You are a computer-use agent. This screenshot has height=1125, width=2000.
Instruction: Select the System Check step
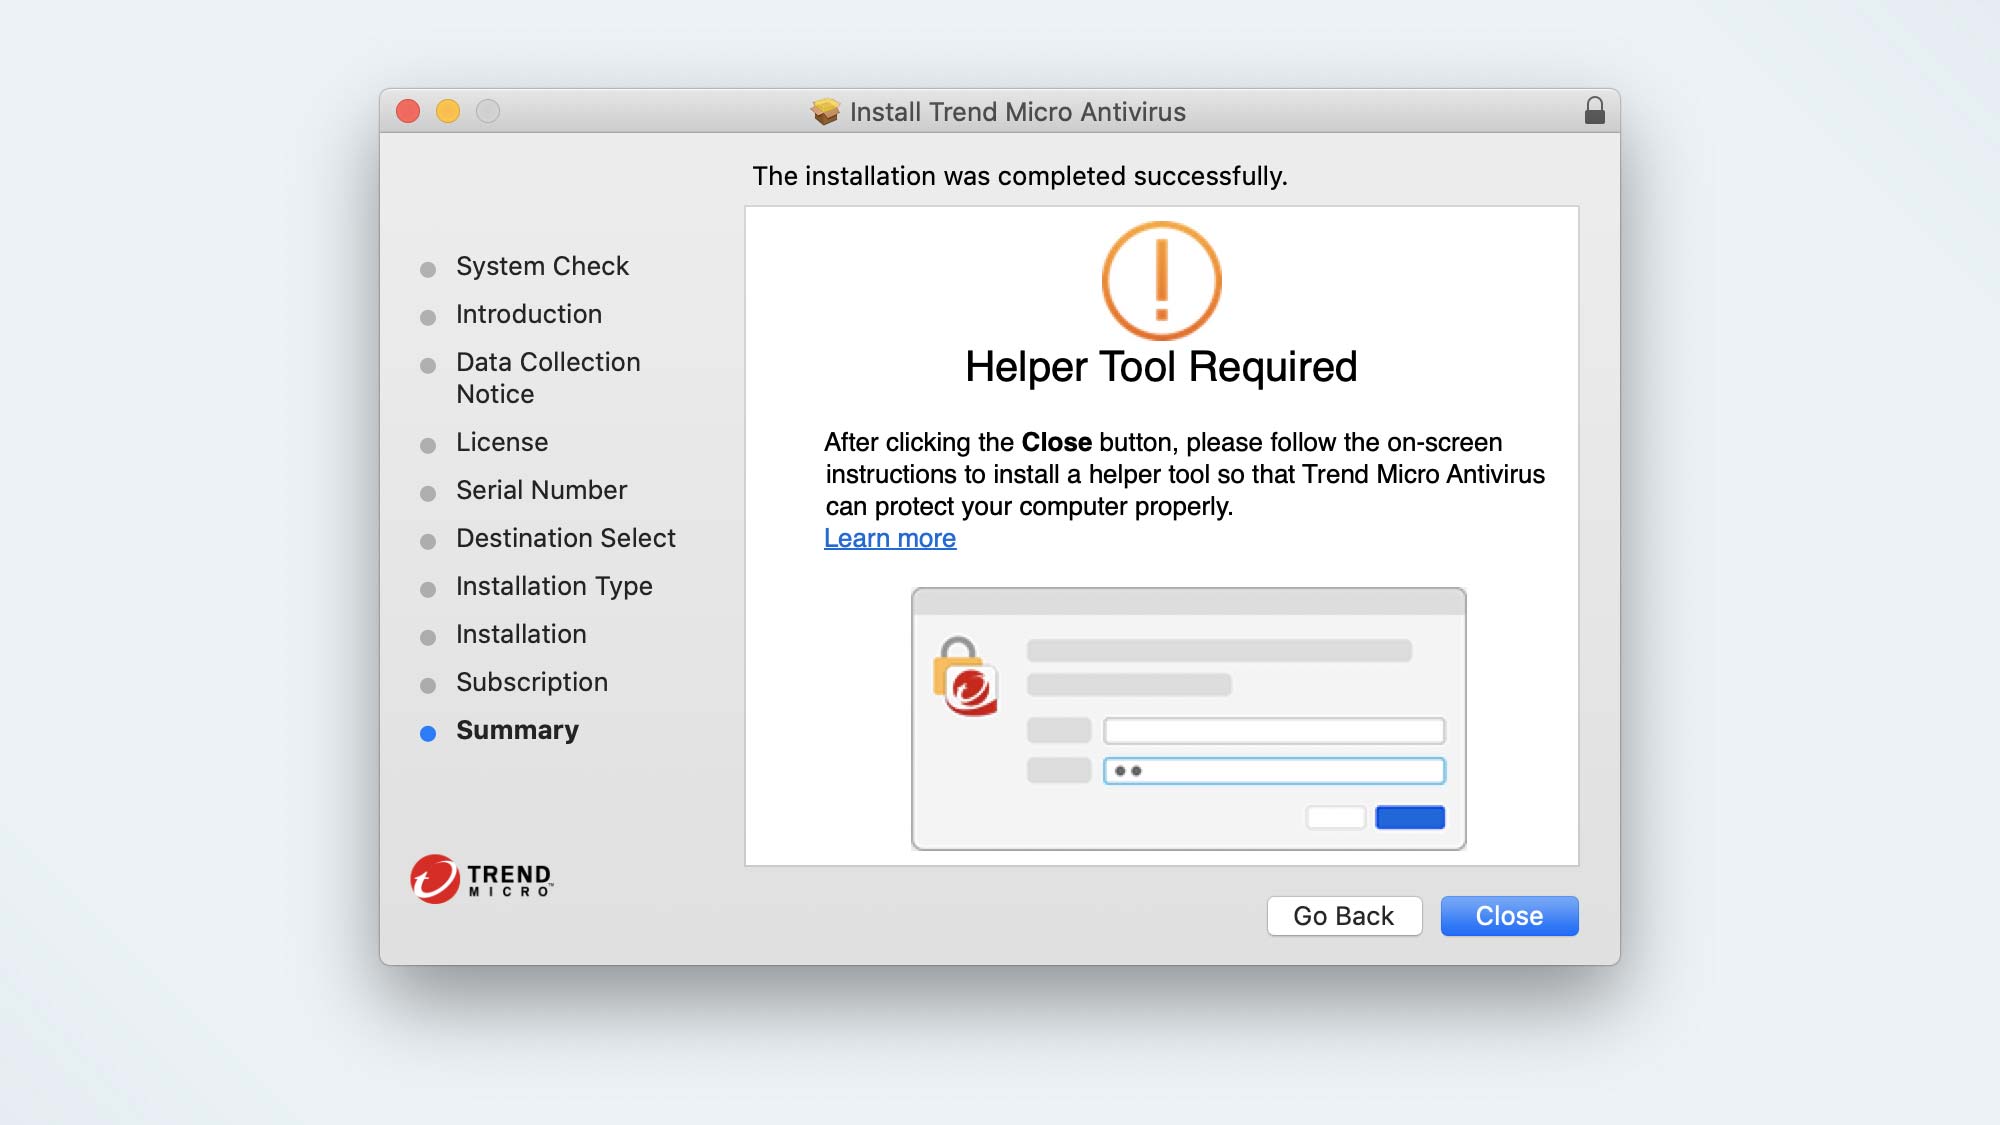point(542,266)
